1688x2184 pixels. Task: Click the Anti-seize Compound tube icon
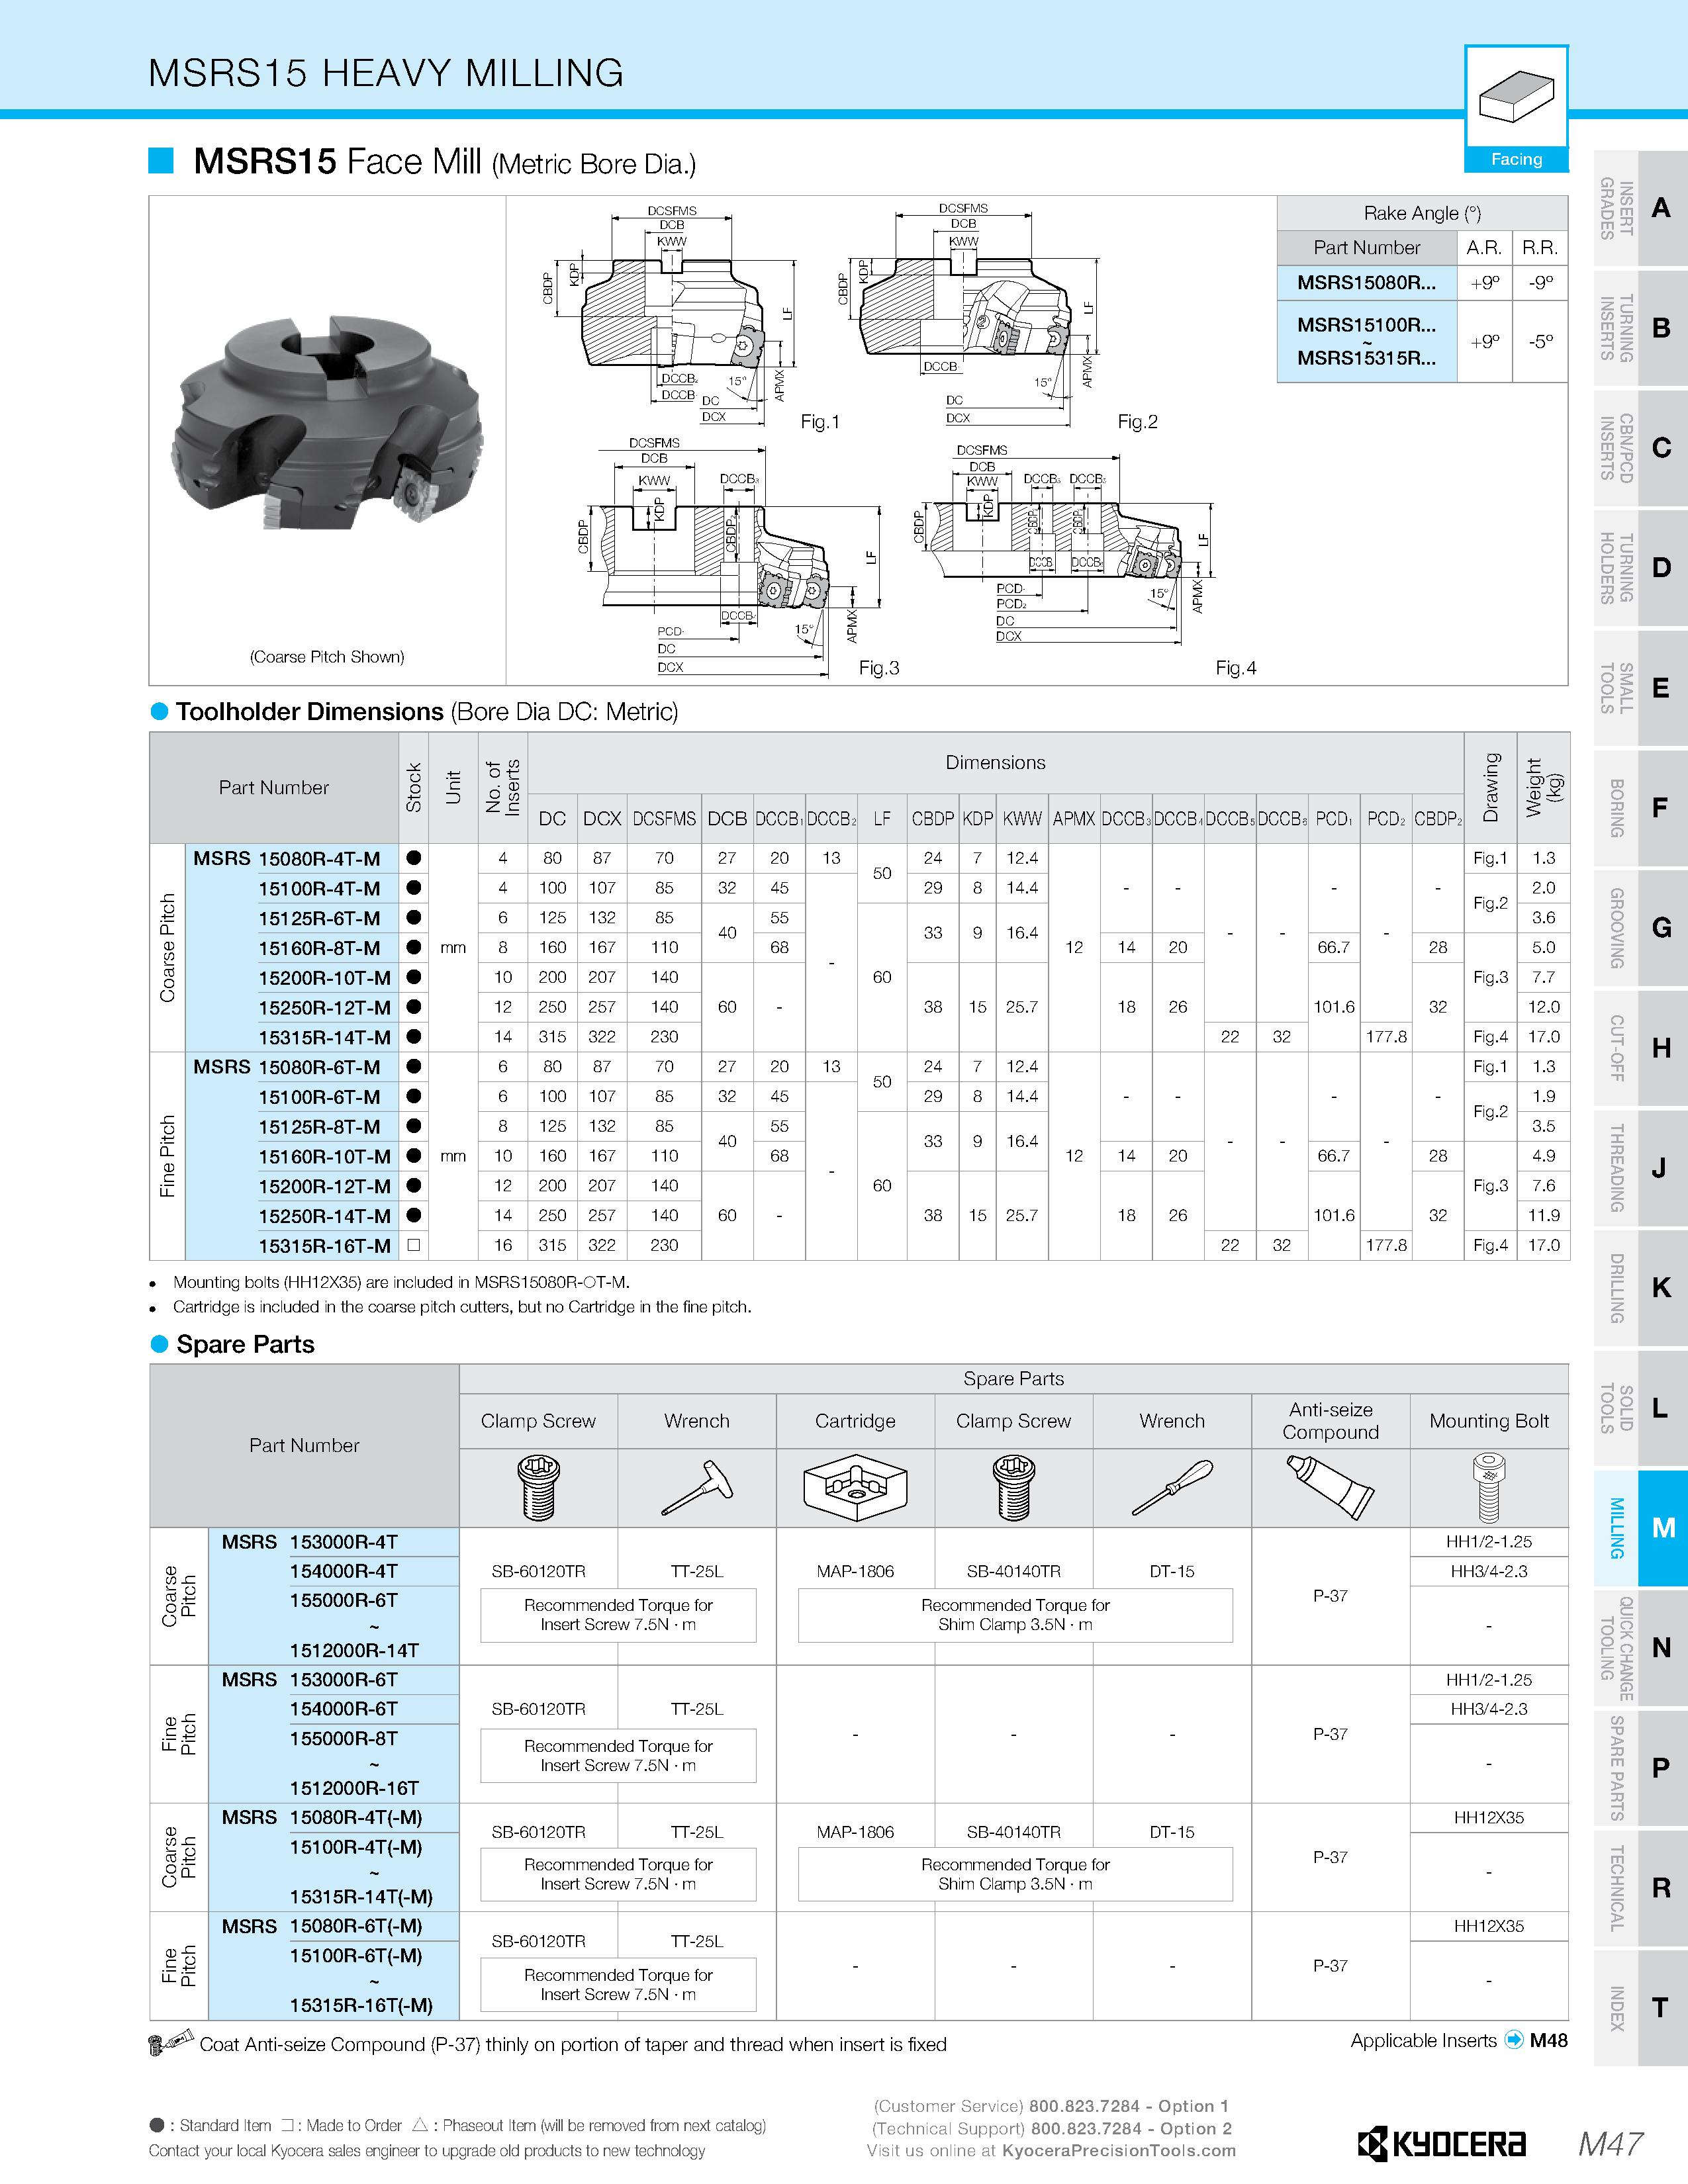(1330, 1488)
